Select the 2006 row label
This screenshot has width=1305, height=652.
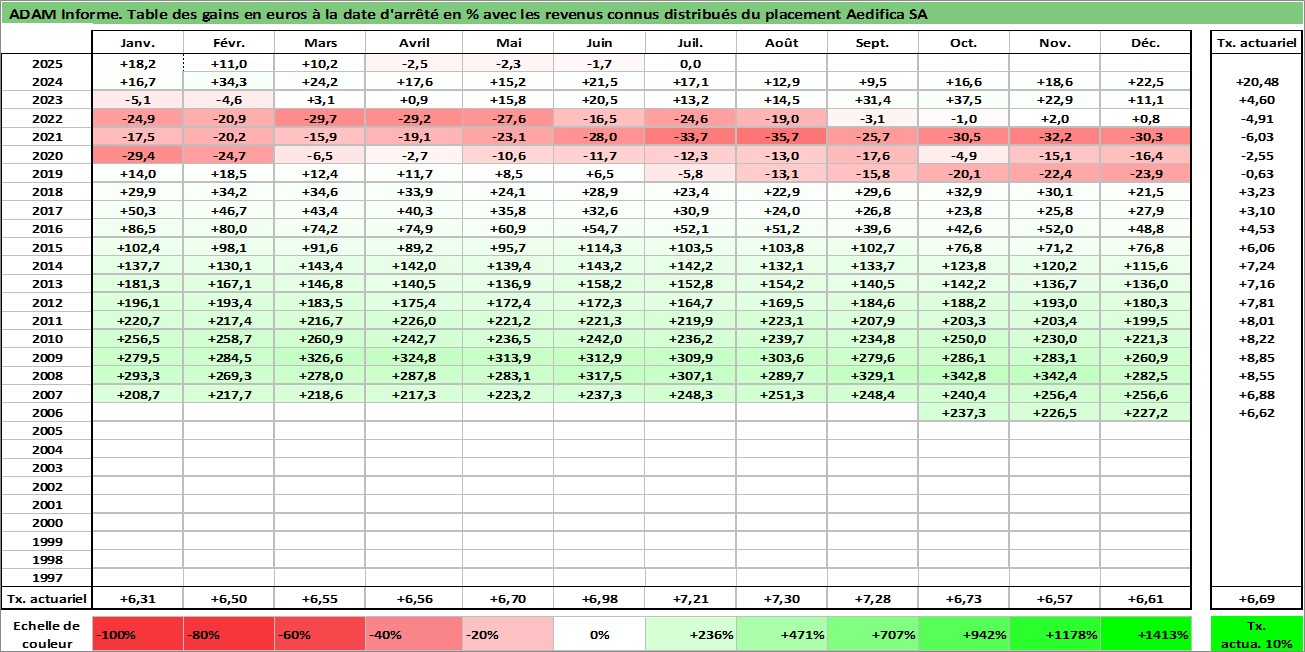(x=47, y=413)
